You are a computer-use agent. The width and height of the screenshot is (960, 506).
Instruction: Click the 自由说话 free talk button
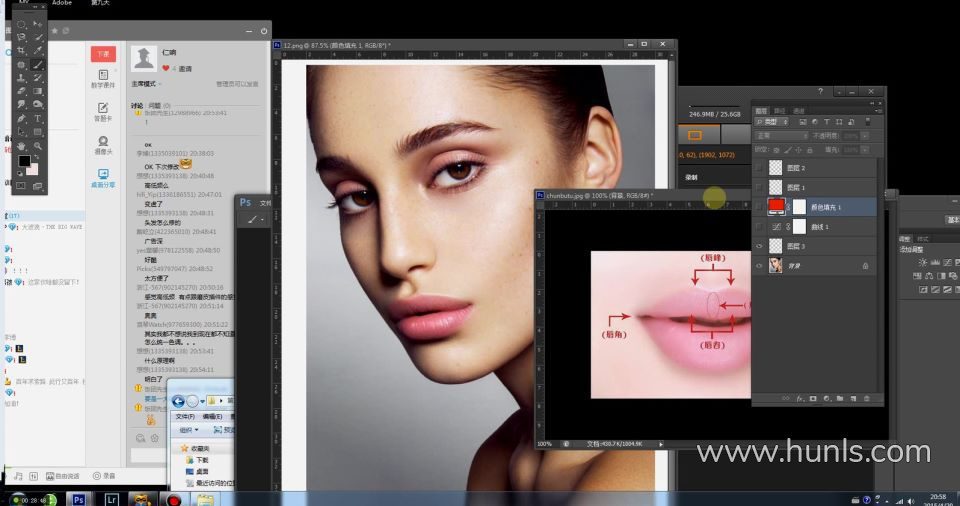point(63,476)
